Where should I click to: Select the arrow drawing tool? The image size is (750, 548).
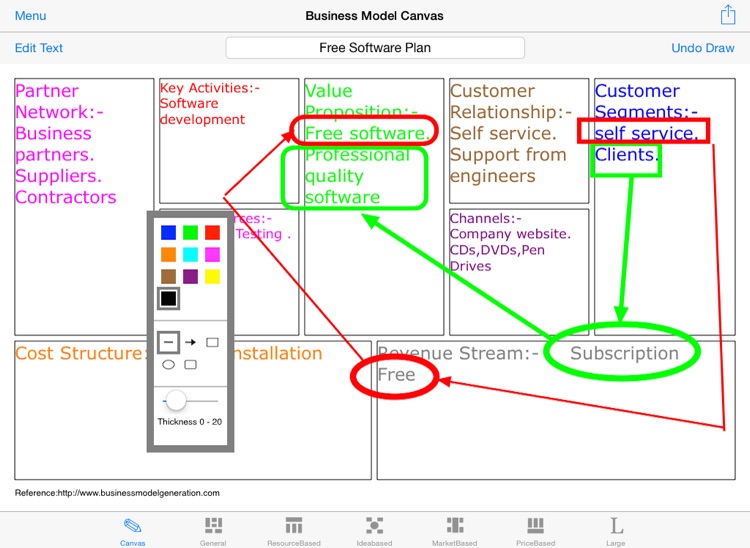tap(190, 342)
